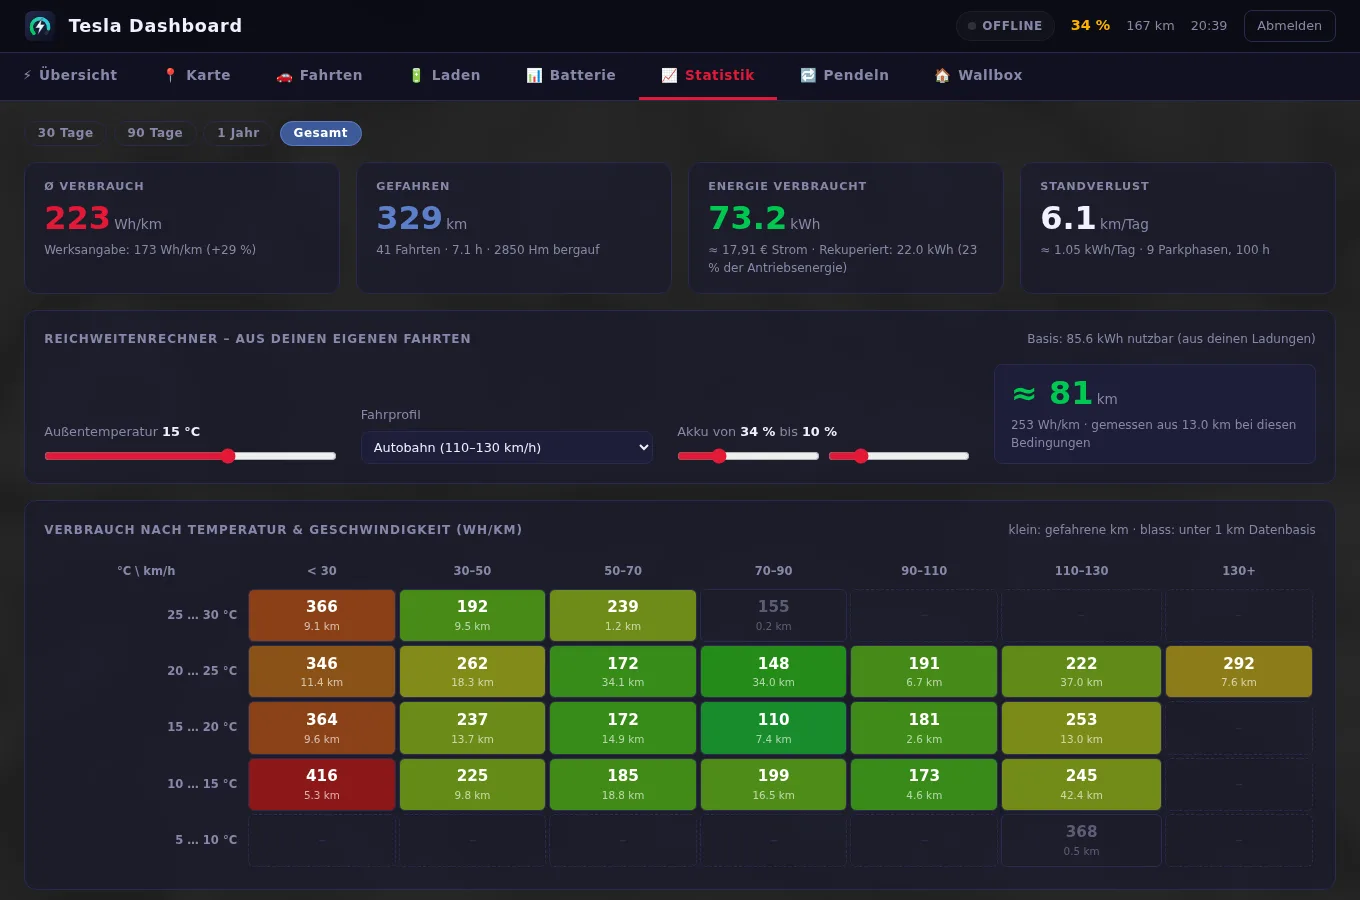Click the ≈ 81 km range estimate
The image size is (1360, 900).
tap(1064, 394)
